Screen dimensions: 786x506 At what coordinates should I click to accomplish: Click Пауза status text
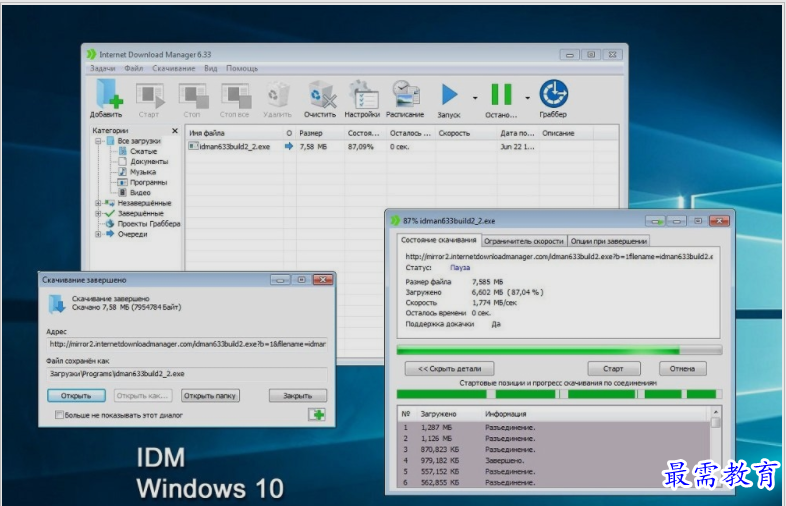tap(460, 268)
